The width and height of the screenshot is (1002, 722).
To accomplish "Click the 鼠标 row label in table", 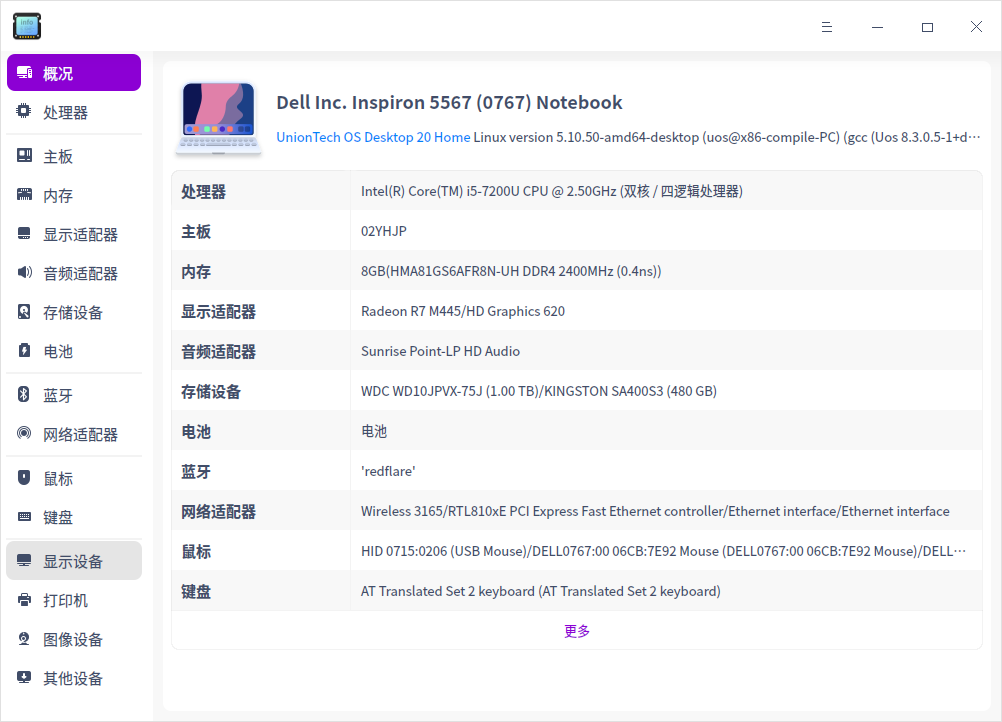I will [x=196, y=551].
